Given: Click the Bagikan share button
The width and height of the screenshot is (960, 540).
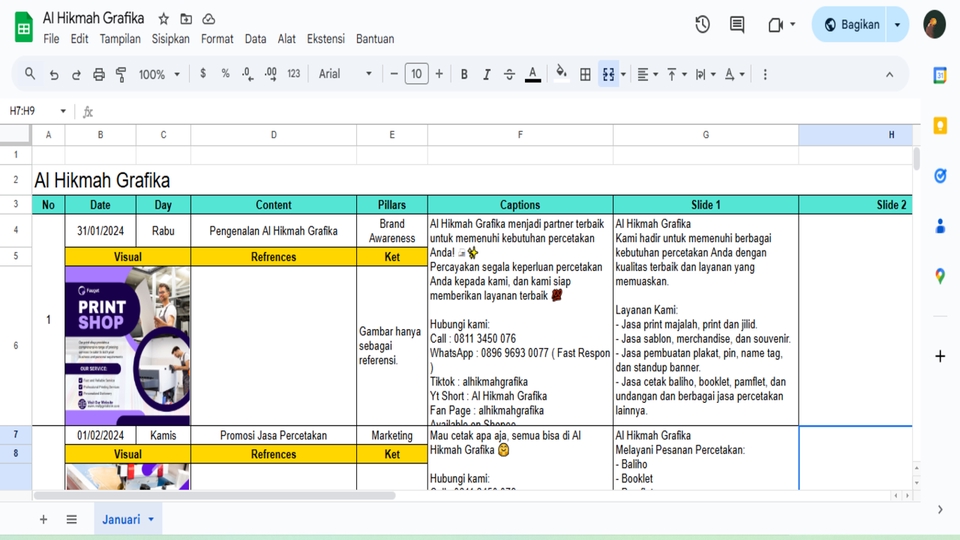Looking at the screenshot, I should coord(849,24).
